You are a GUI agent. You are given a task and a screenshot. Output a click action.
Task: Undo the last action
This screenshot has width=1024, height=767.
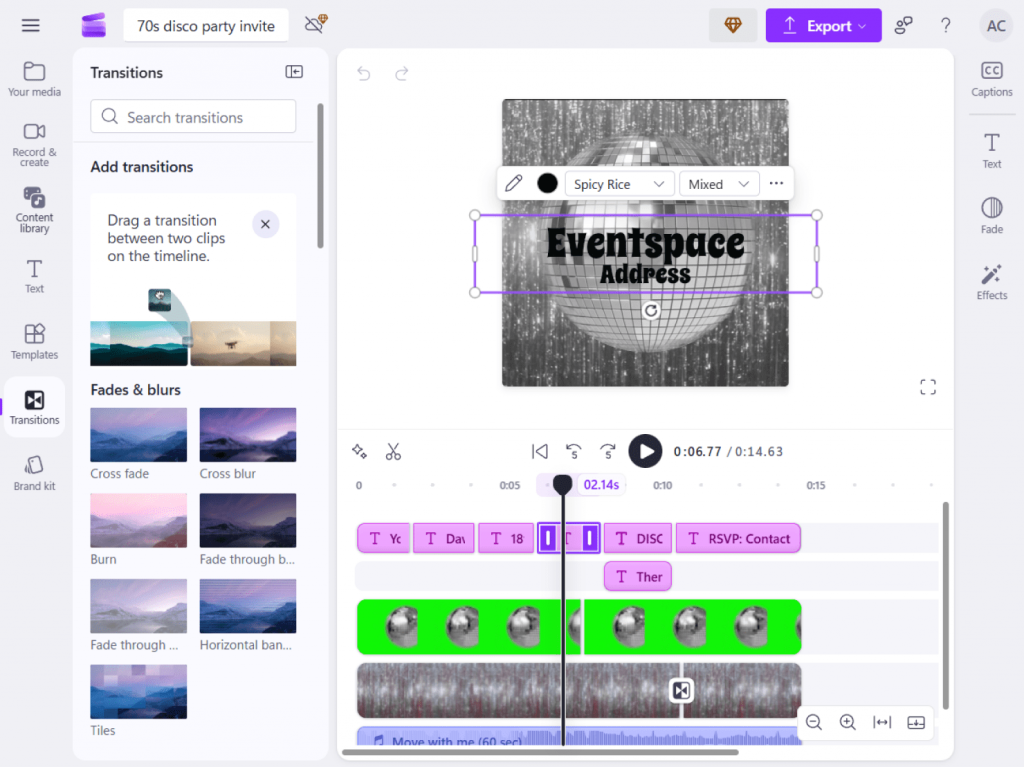coord(364,73)
